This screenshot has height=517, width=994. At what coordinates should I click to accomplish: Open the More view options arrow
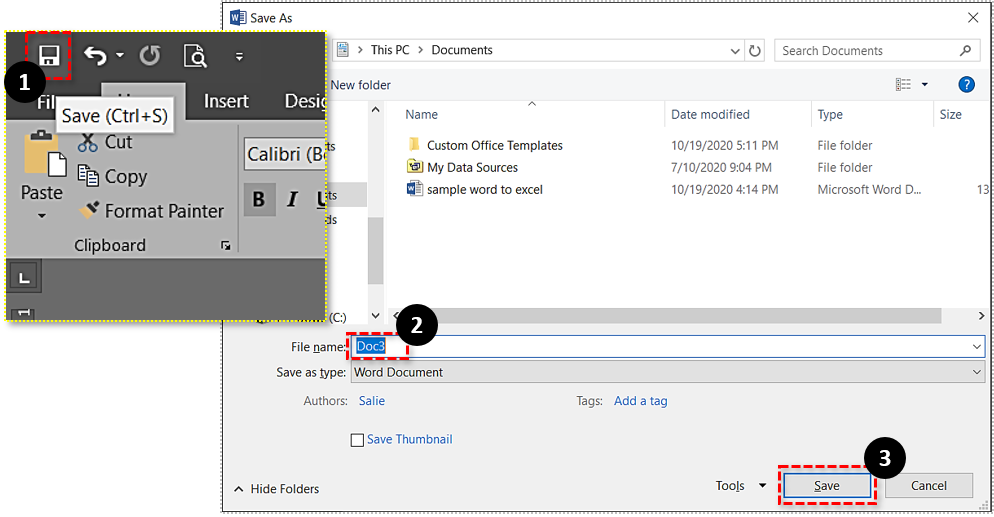coord(924,84)
